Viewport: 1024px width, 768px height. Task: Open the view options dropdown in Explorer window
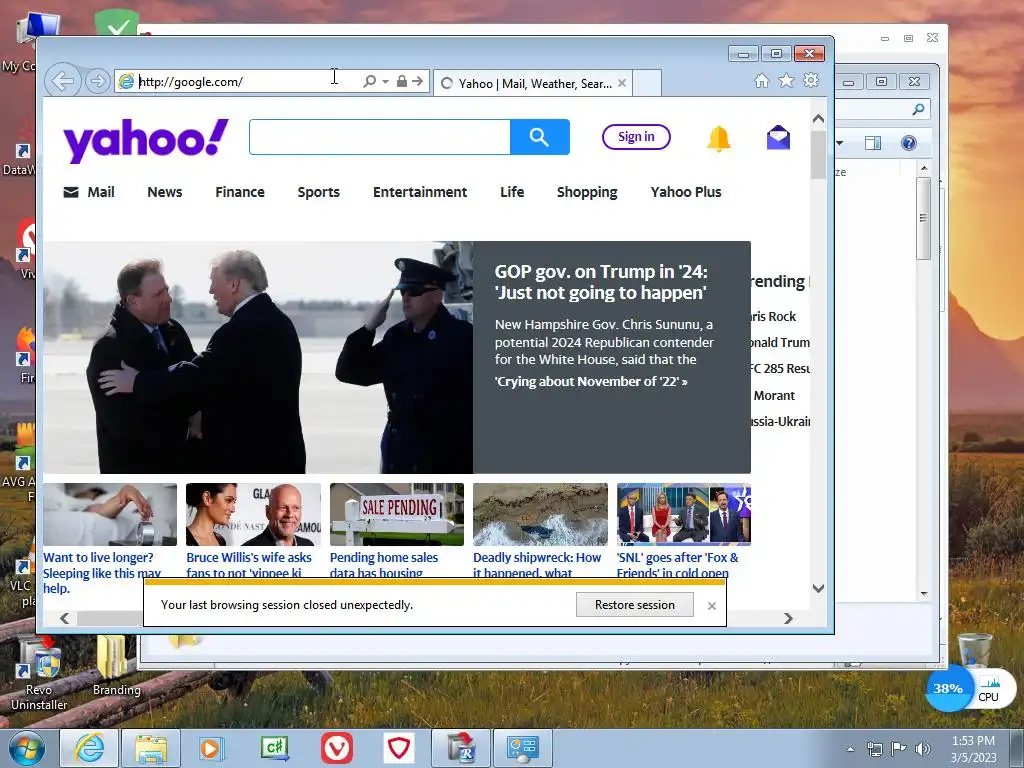tap(840, 143)
